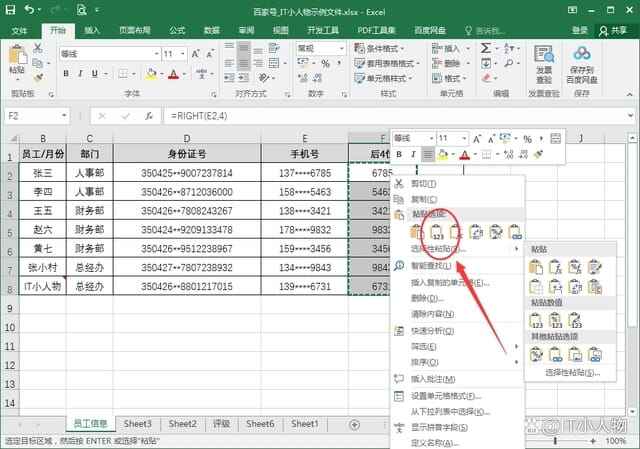Screen dimensions: 640x449
Task: Toggle Underline in the ribbon font group
Action: coord(96,73)
